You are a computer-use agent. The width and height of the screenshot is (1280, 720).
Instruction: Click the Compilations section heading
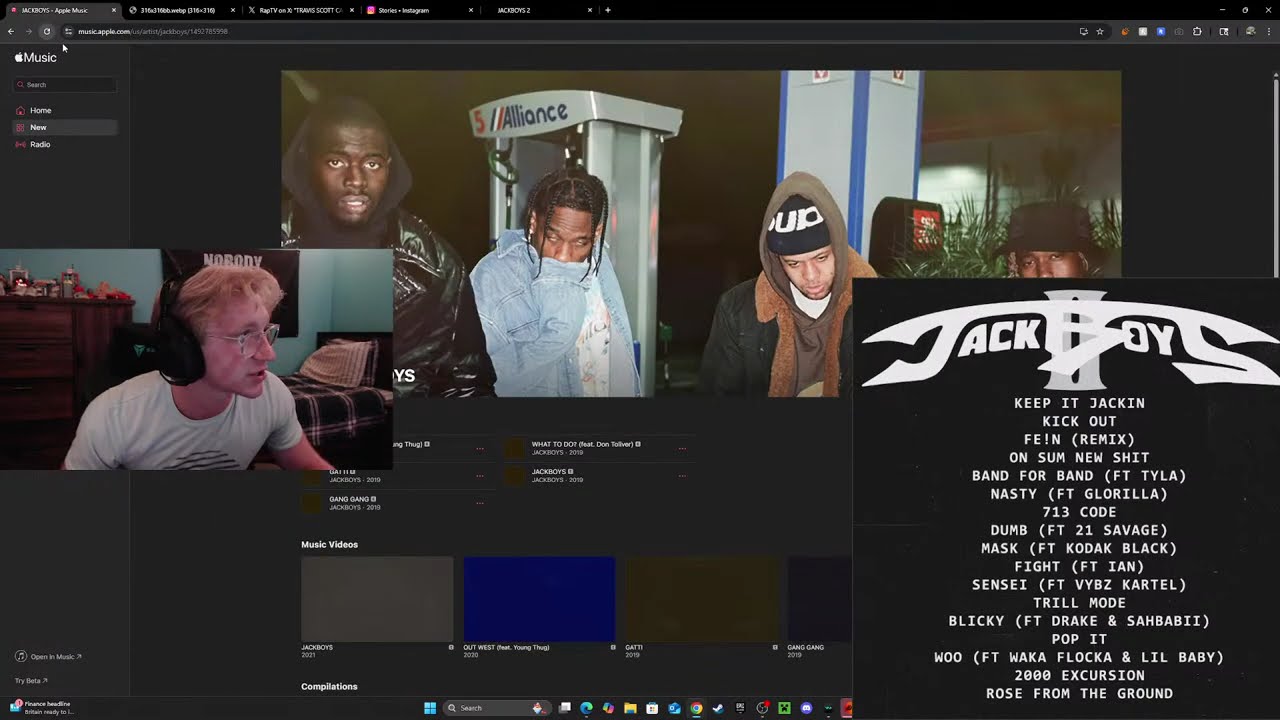click(329, 687)
